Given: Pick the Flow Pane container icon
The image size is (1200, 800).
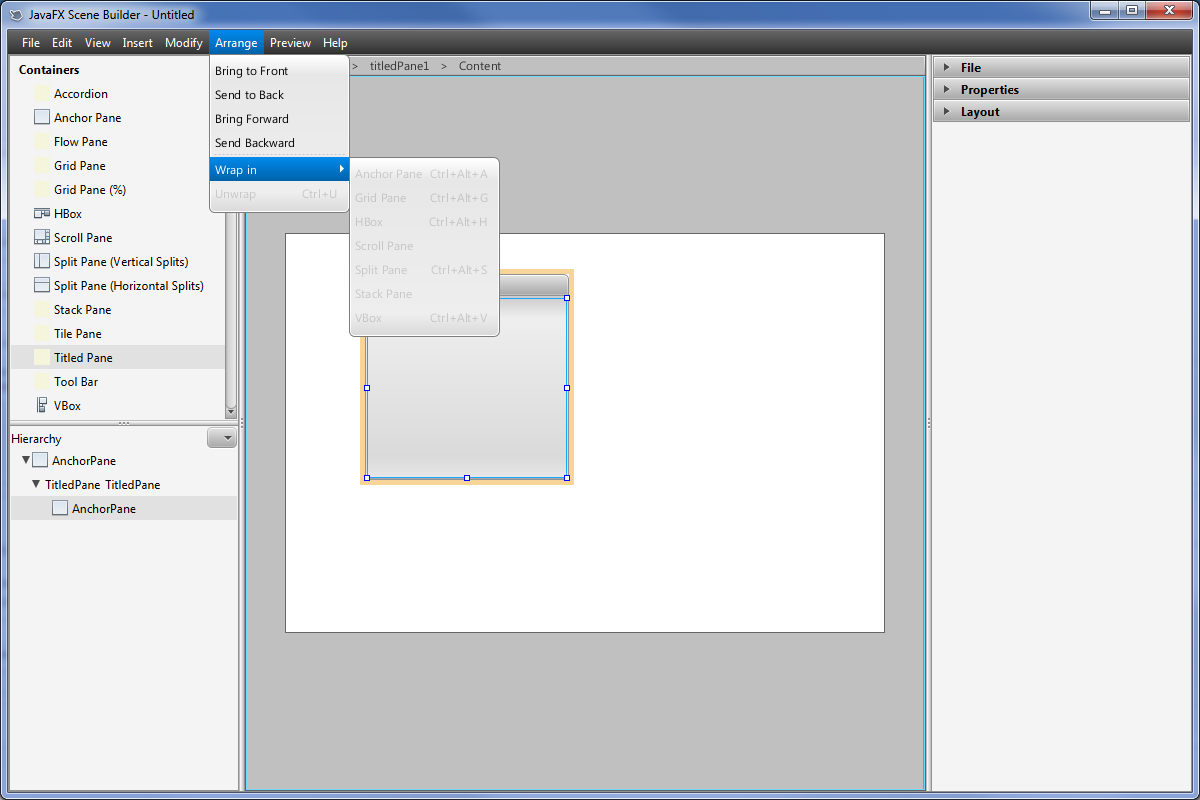Looking at the screenshot, I should pyautogui.click(x=42, y=142).
